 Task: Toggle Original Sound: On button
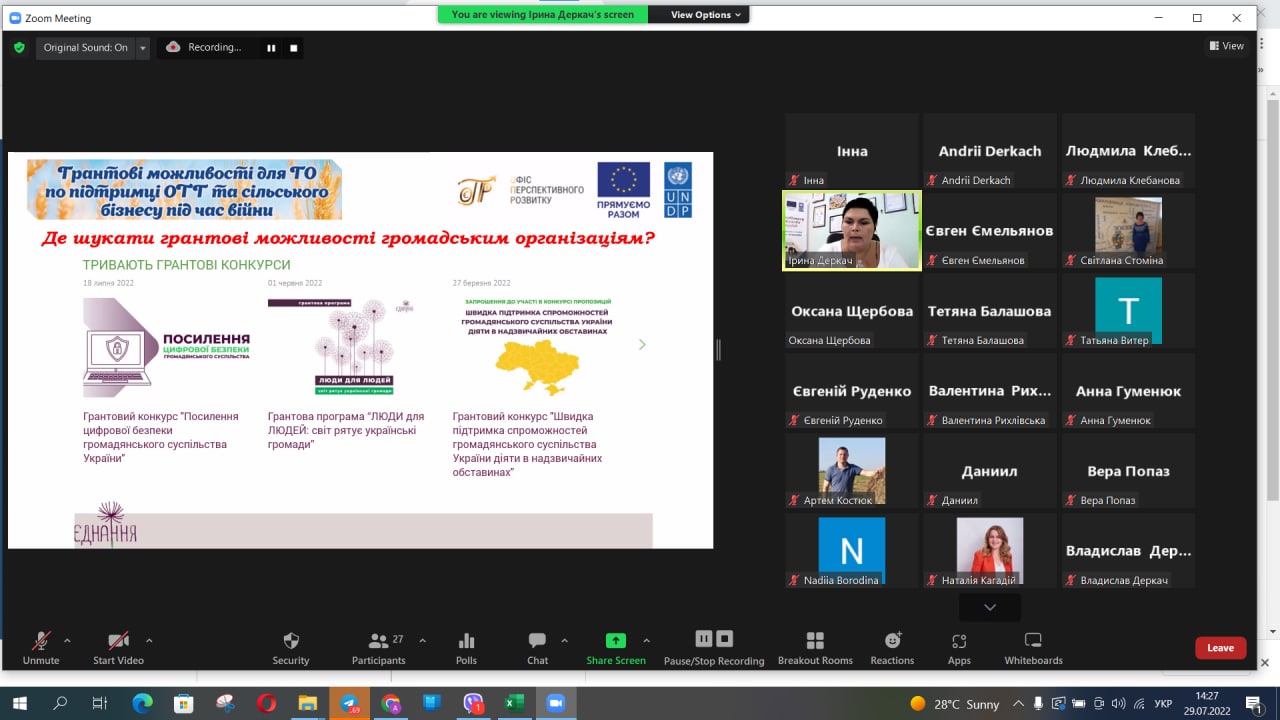(x=85, y=47)
